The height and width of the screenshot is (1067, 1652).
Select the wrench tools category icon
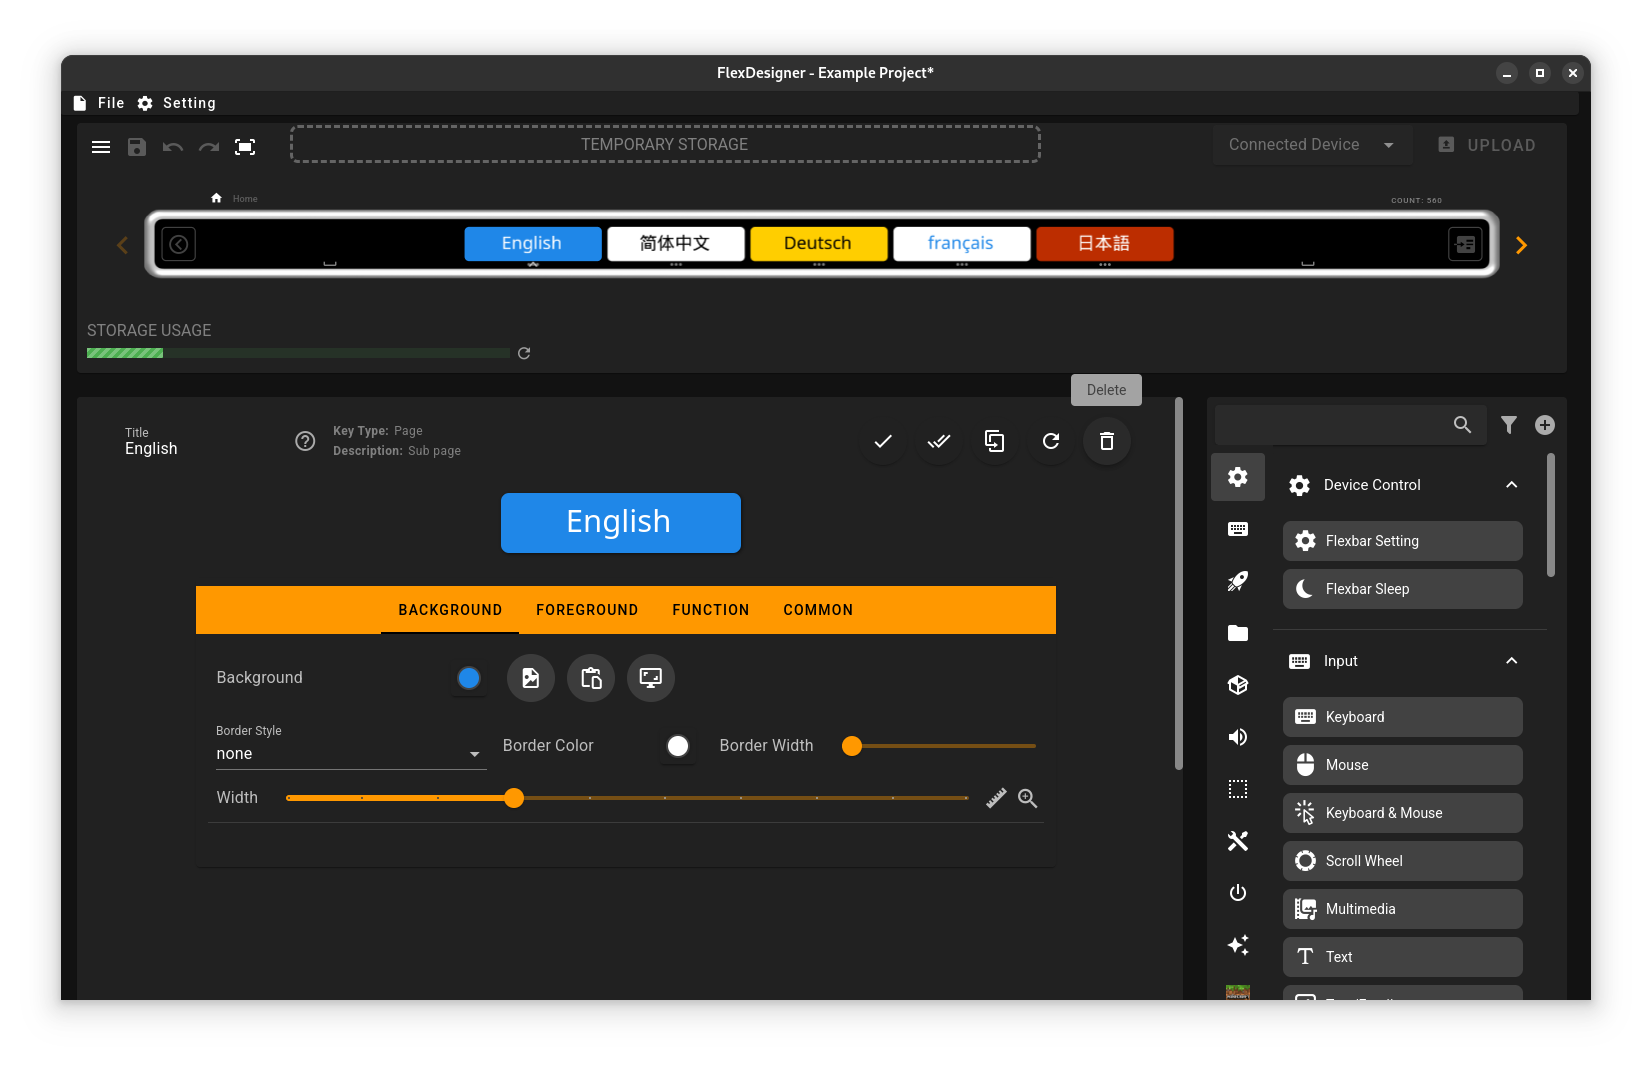click(x=1238, y=841)
